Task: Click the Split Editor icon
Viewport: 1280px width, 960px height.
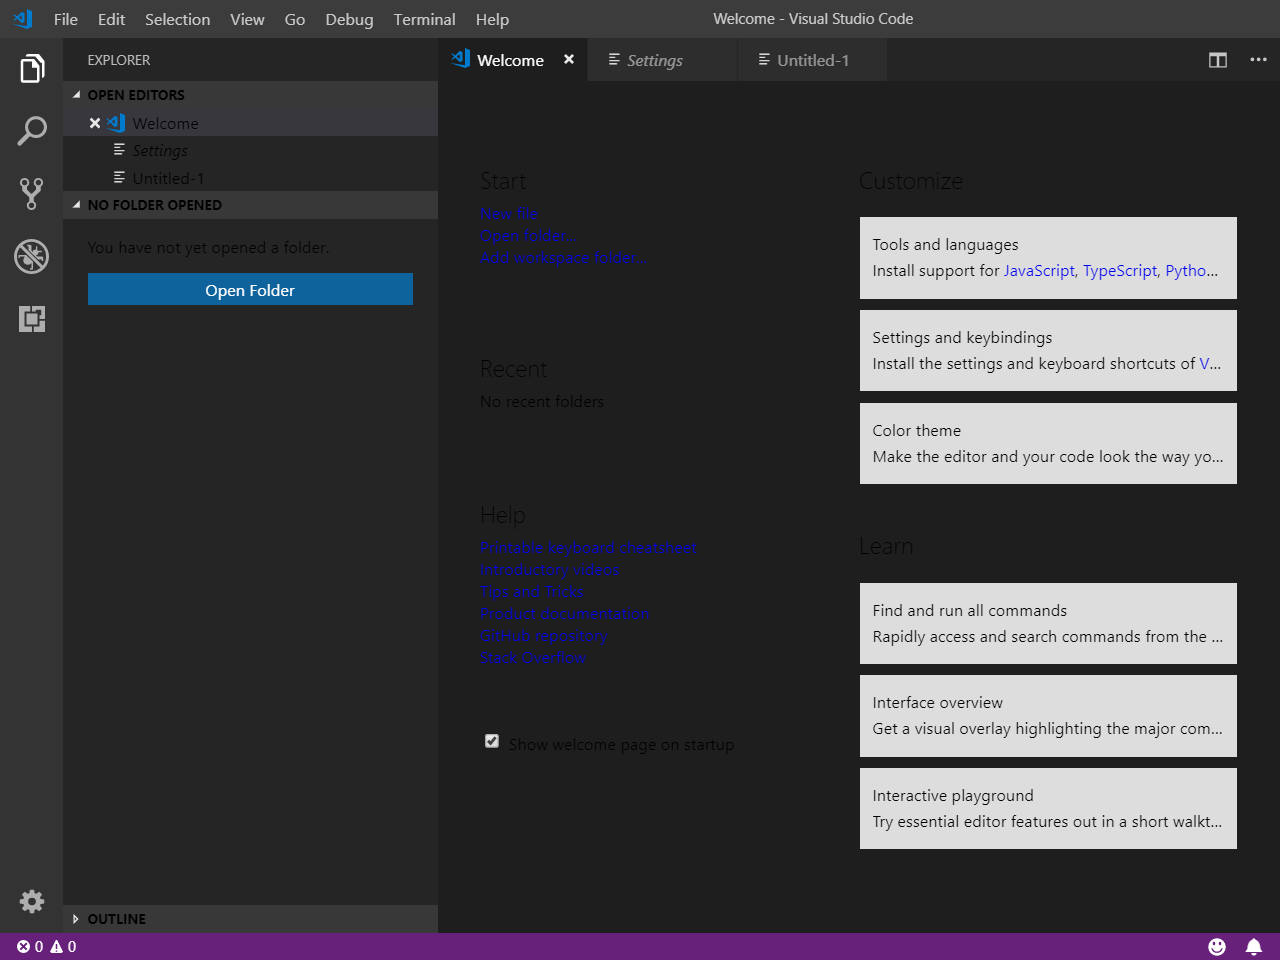Action: pos(1217,60)
